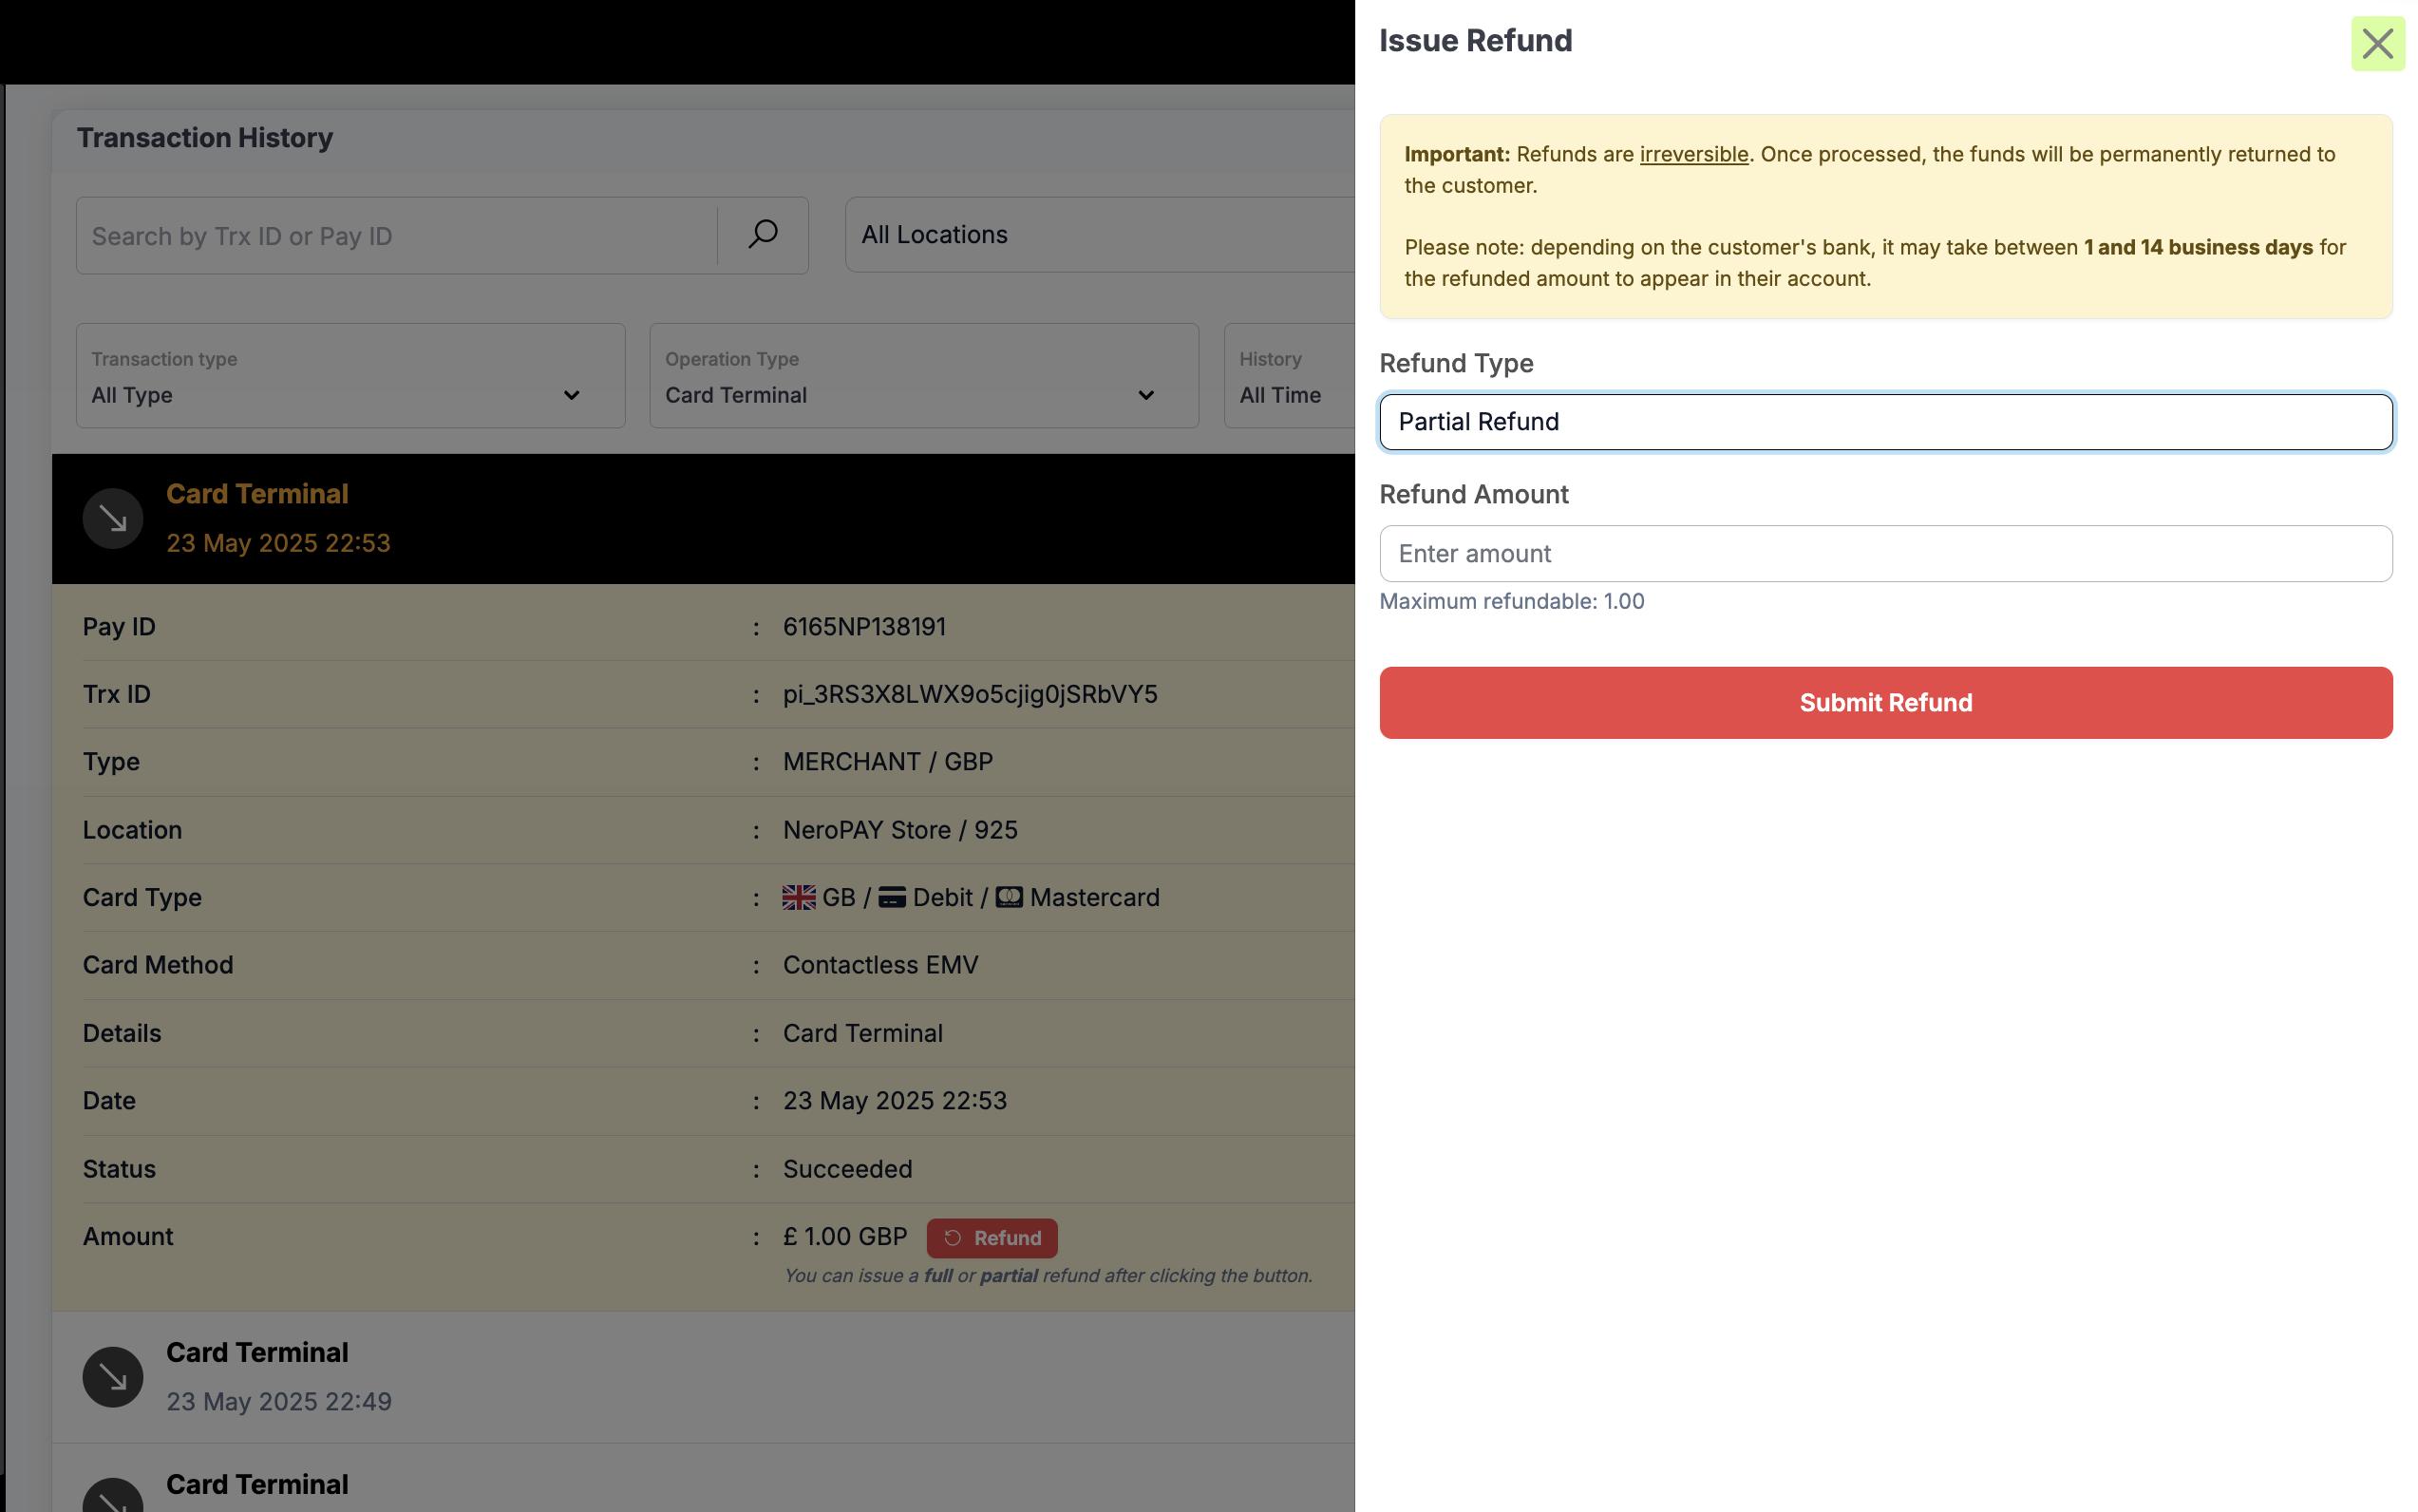Click the Enter amount refund field
This screenshot has width=2418, height=1512.
pyautogui.click(x=1885, y=554)
